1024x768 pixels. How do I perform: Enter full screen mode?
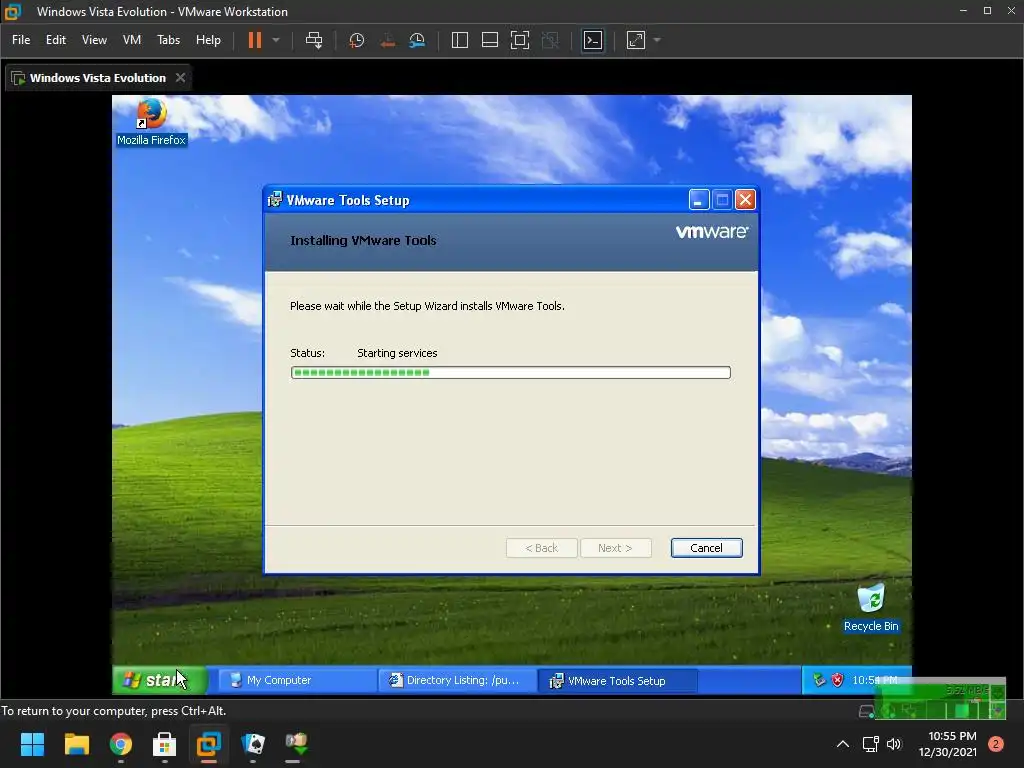pyautogui.click(x=520, y=40)
